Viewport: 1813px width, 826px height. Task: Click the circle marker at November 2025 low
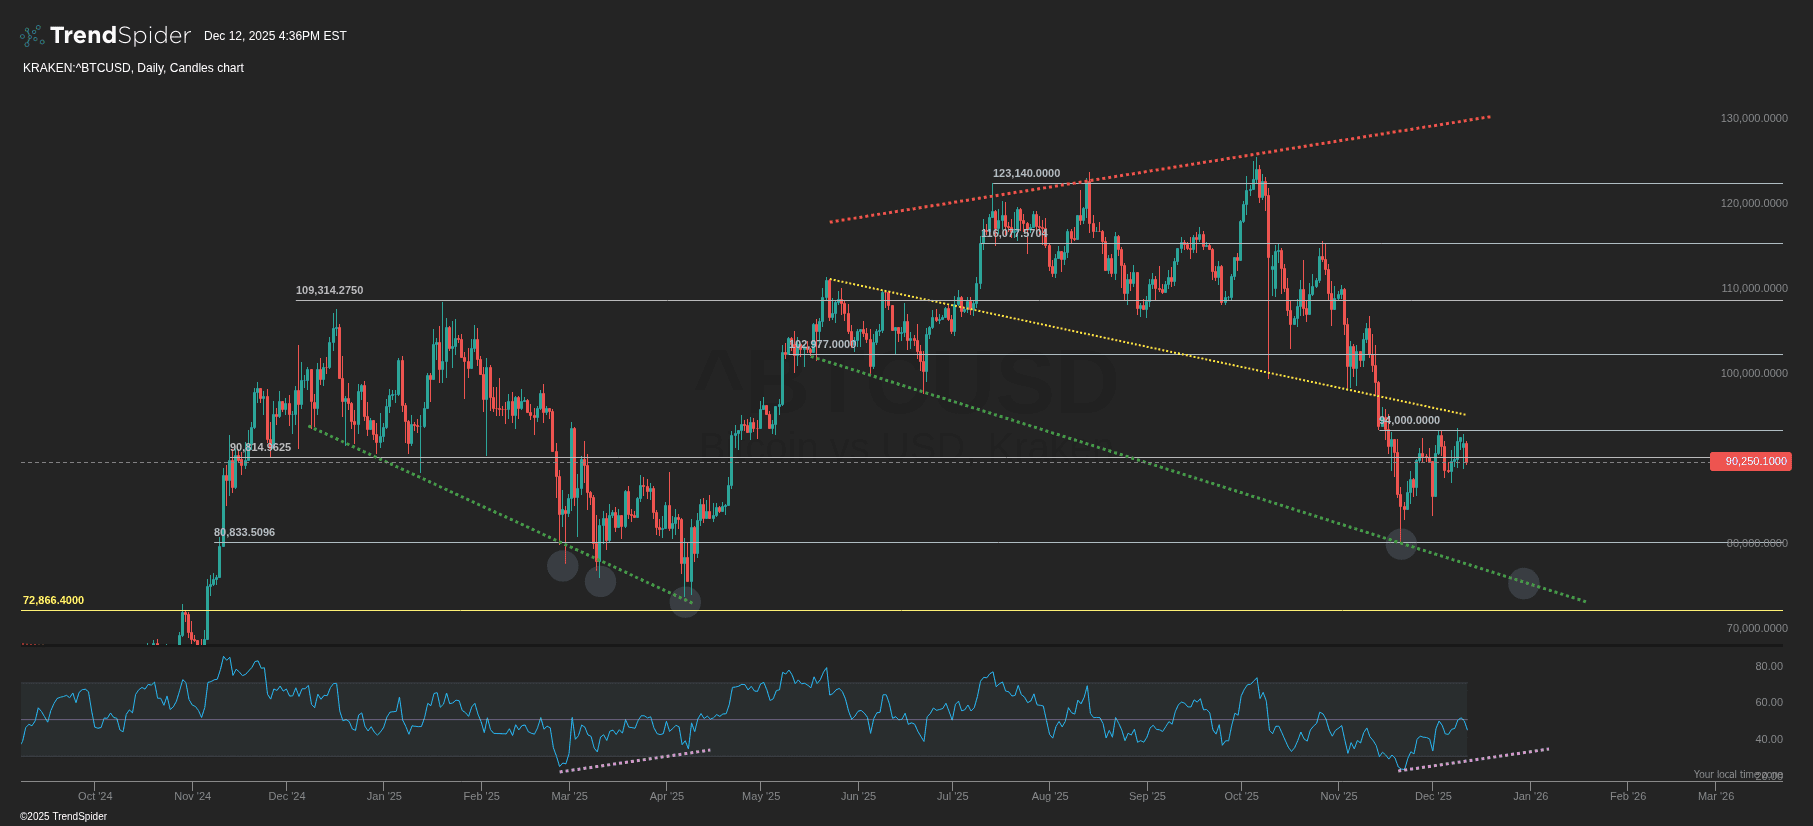1401,544
